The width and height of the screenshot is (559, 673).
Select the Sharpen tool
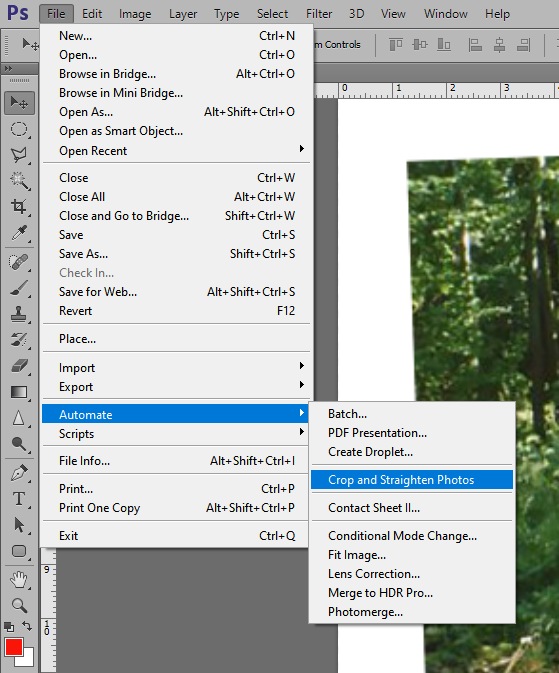point(19,418)
